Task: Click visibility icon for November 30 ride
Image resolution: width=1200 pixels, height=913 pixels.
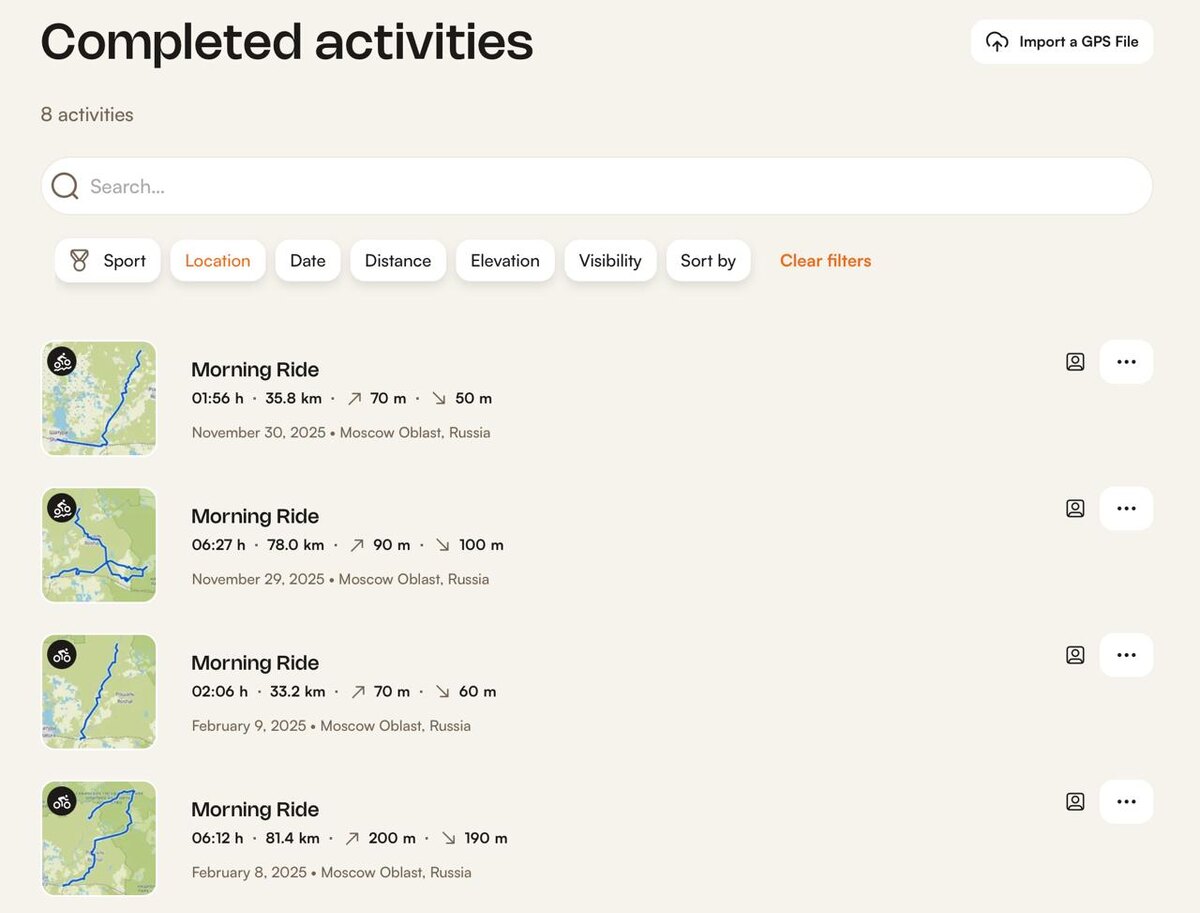Action: click(1075, 362)
